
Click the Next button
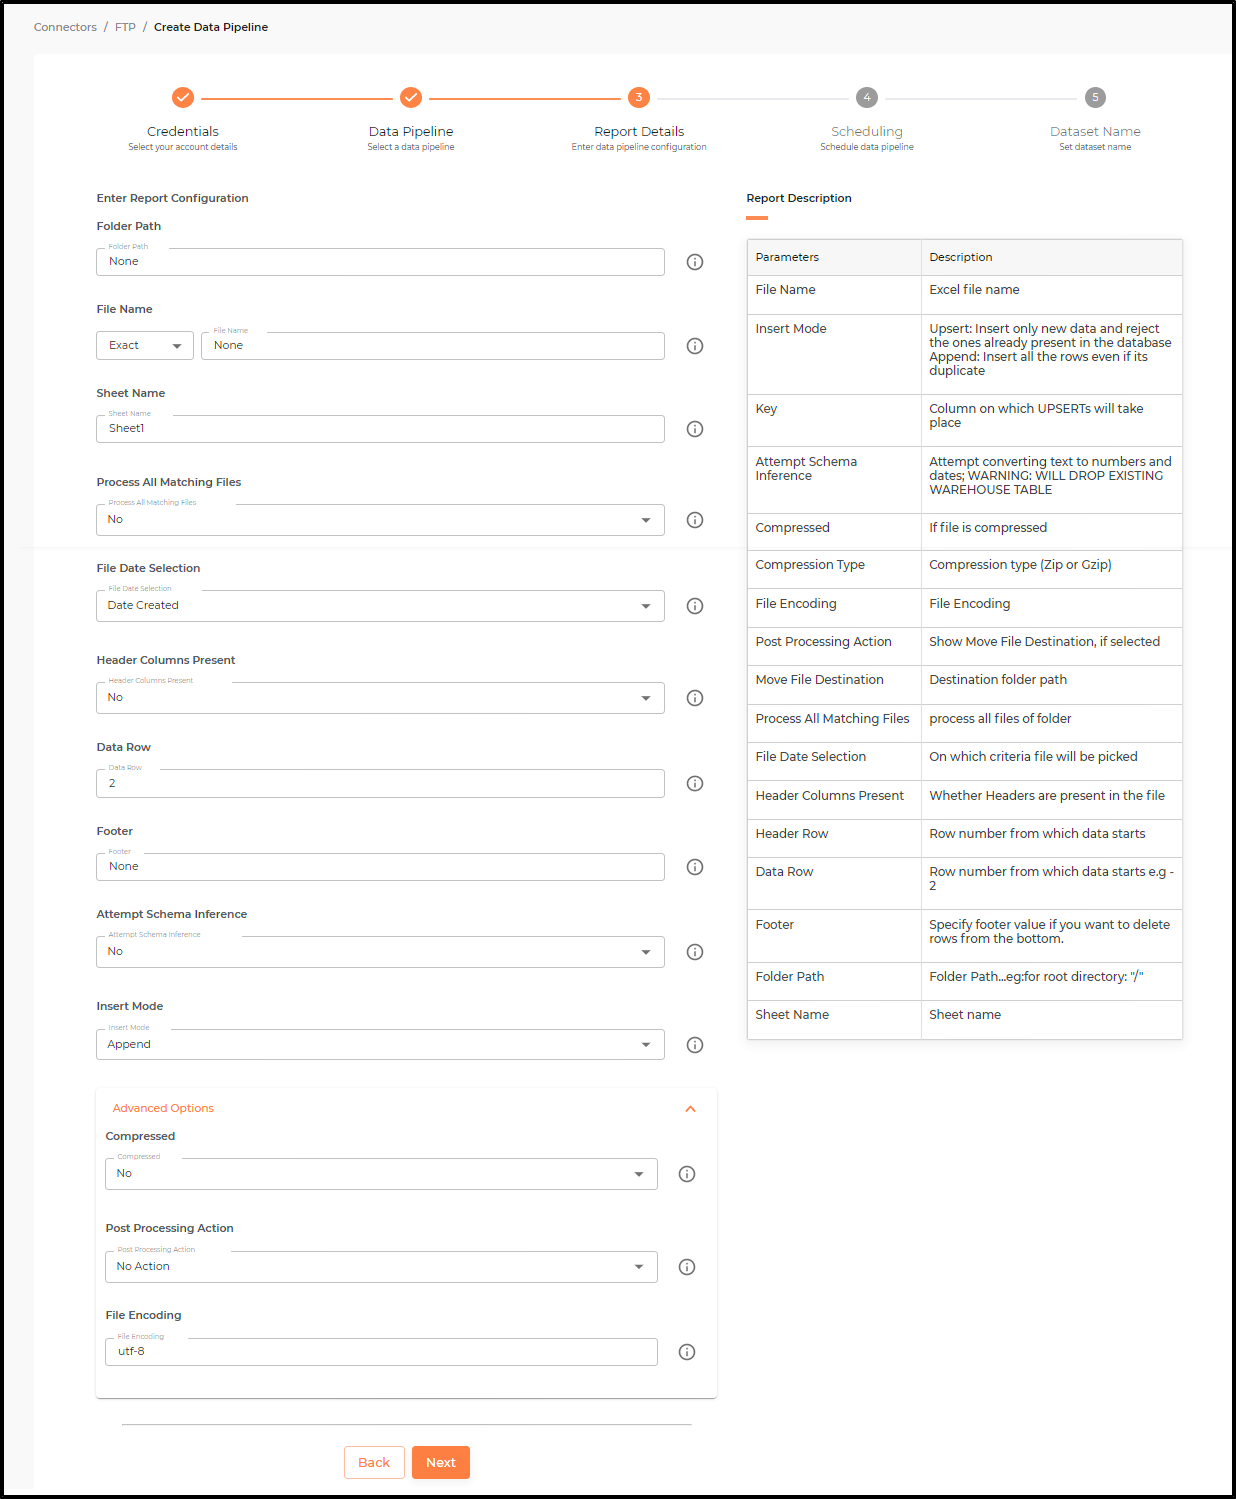(441, 1462)
